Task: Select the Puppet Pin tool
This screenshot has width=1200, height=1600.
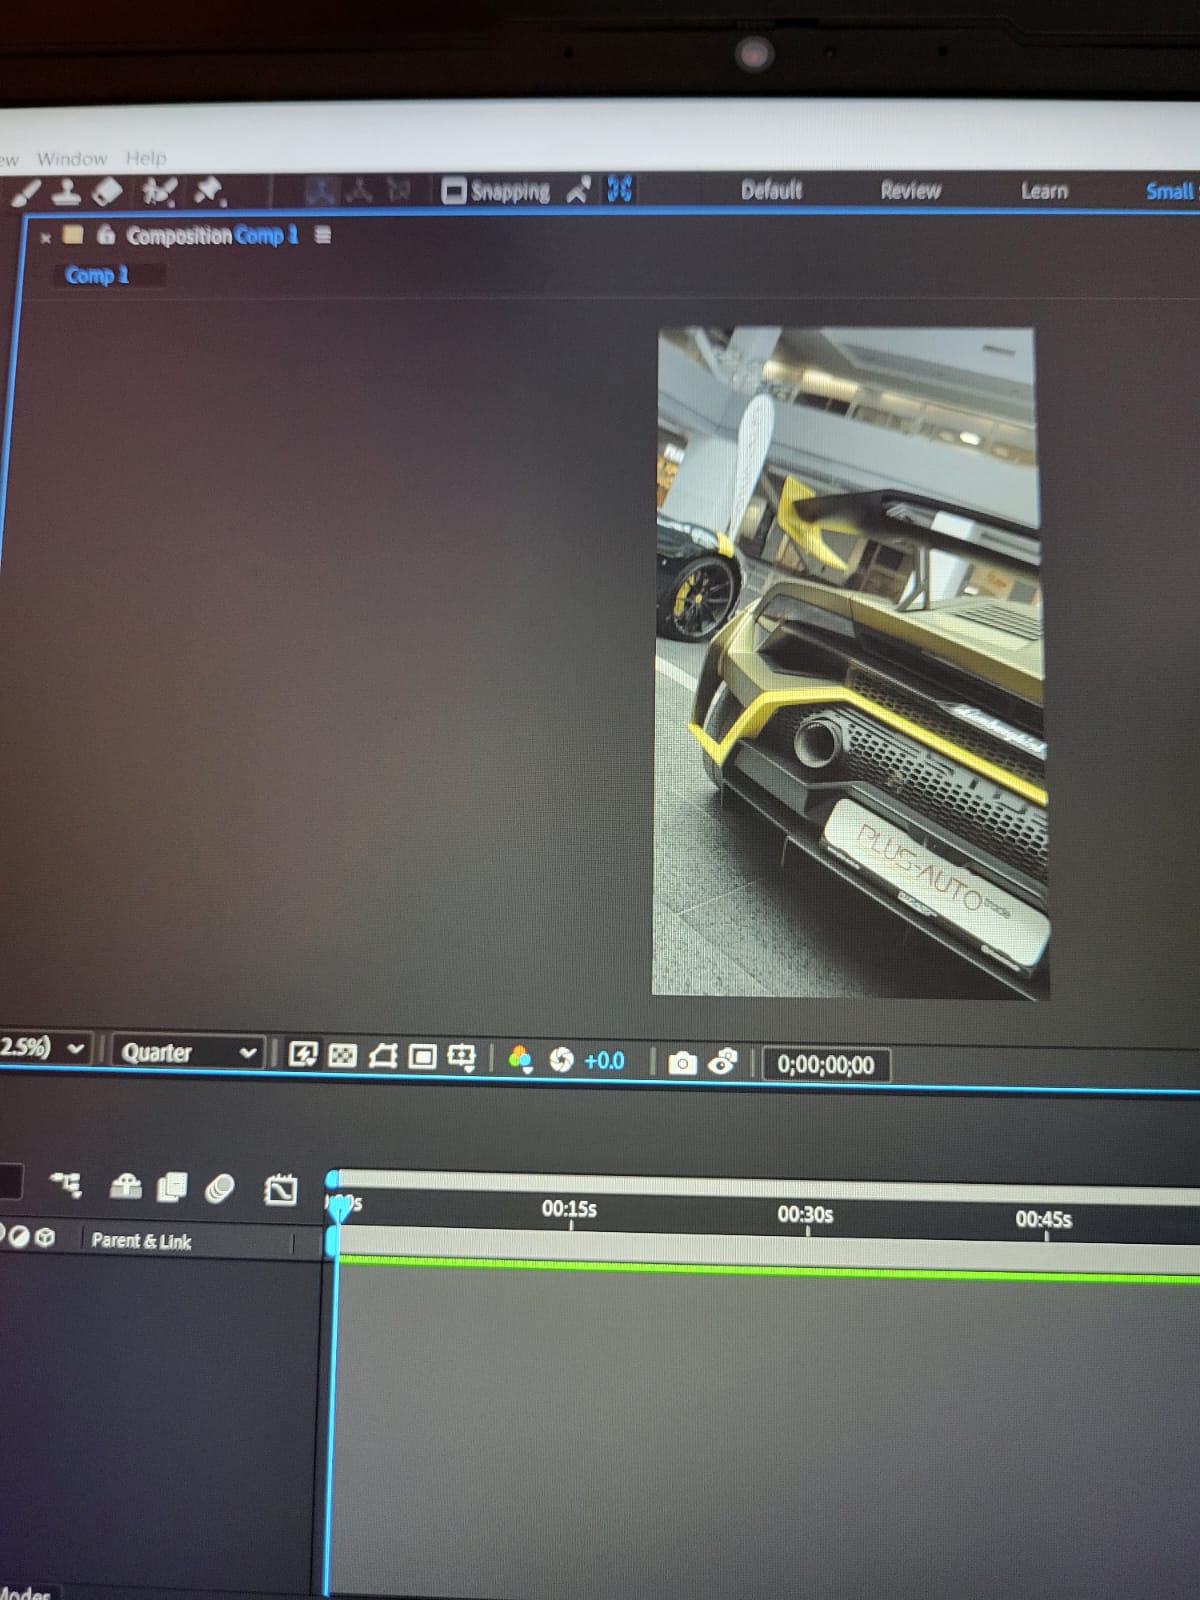Action: [209, 190]
